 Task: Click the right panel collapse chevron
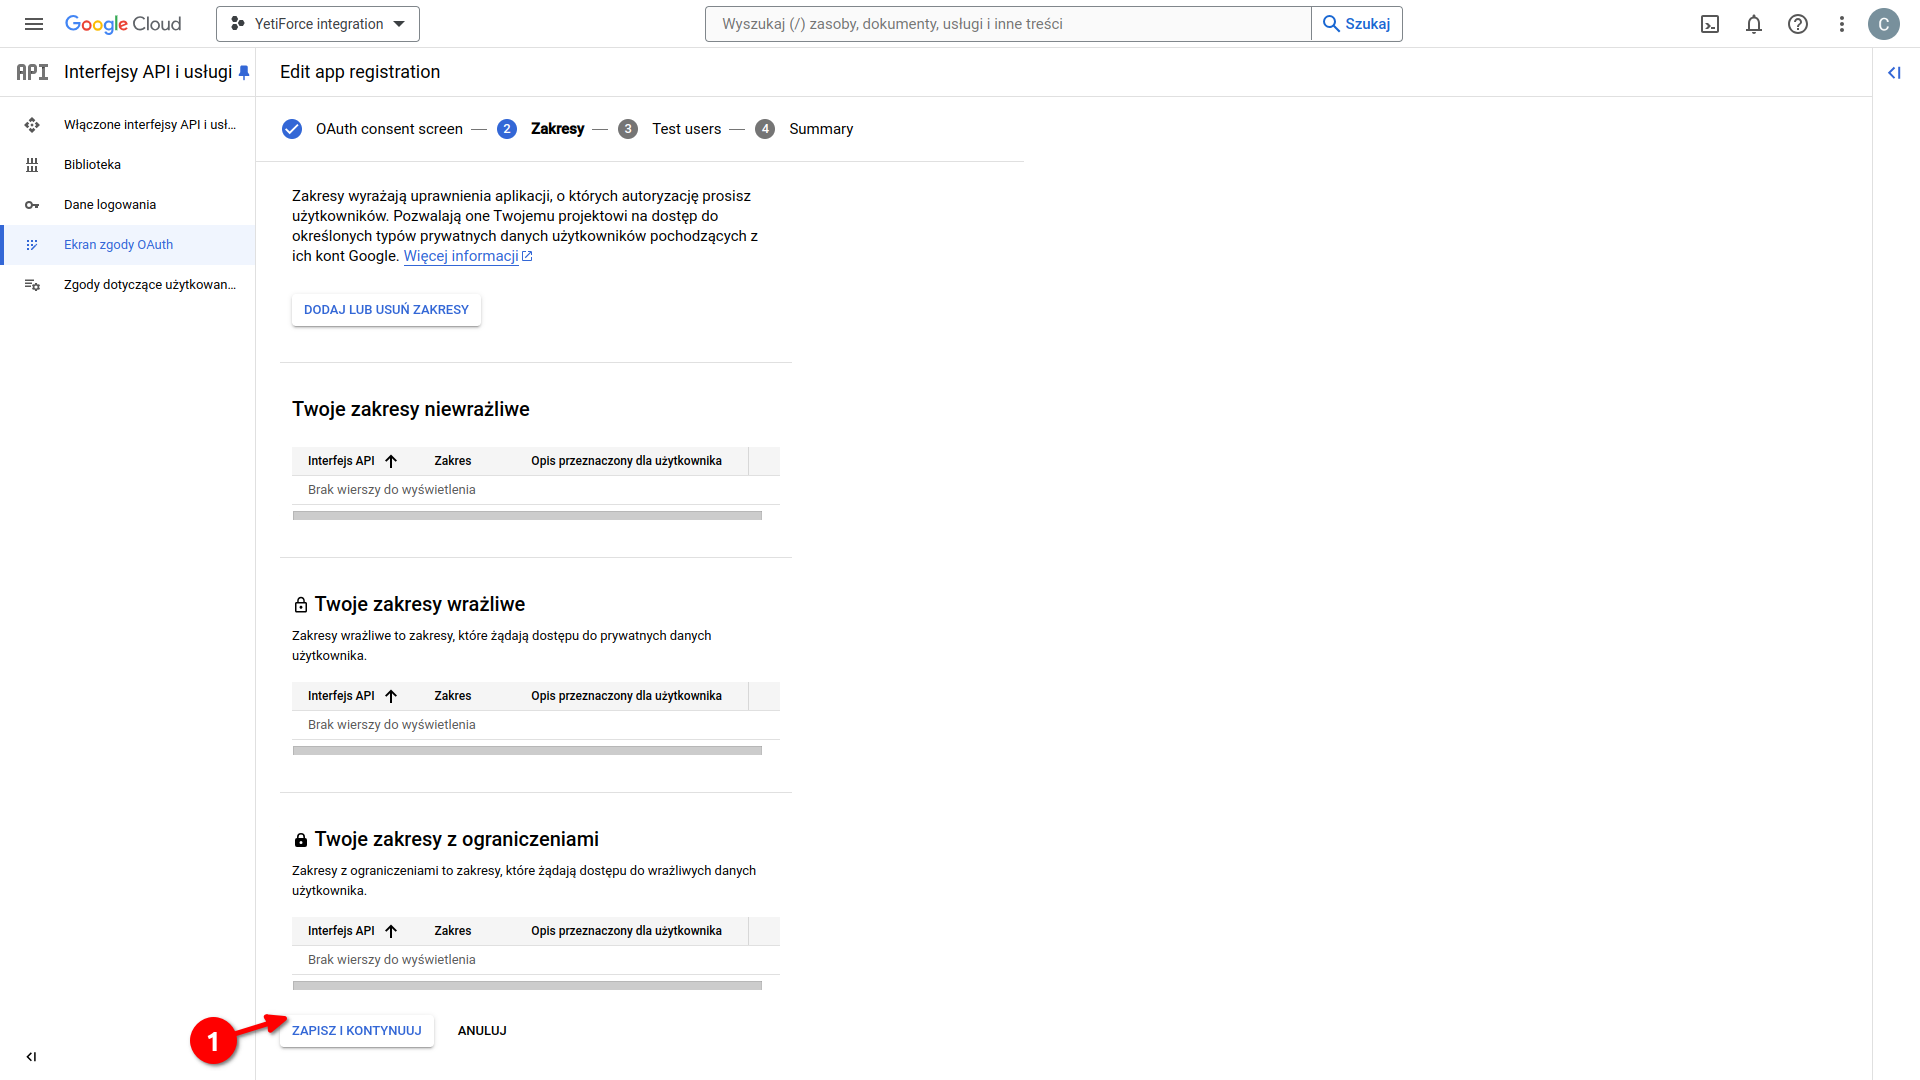pos(1894,73)
